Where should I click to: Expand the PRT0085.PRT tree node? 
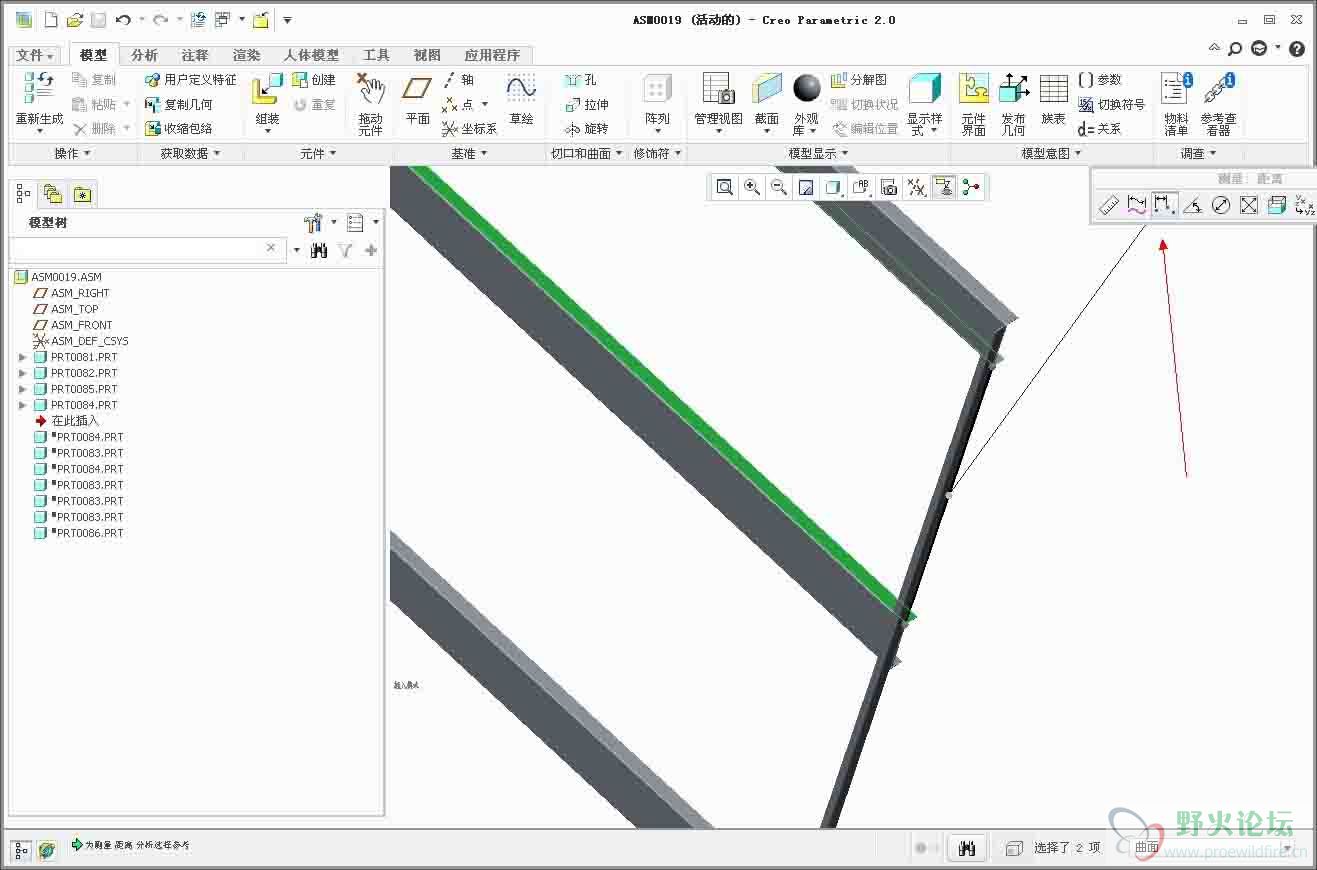(x=23, y=389)
